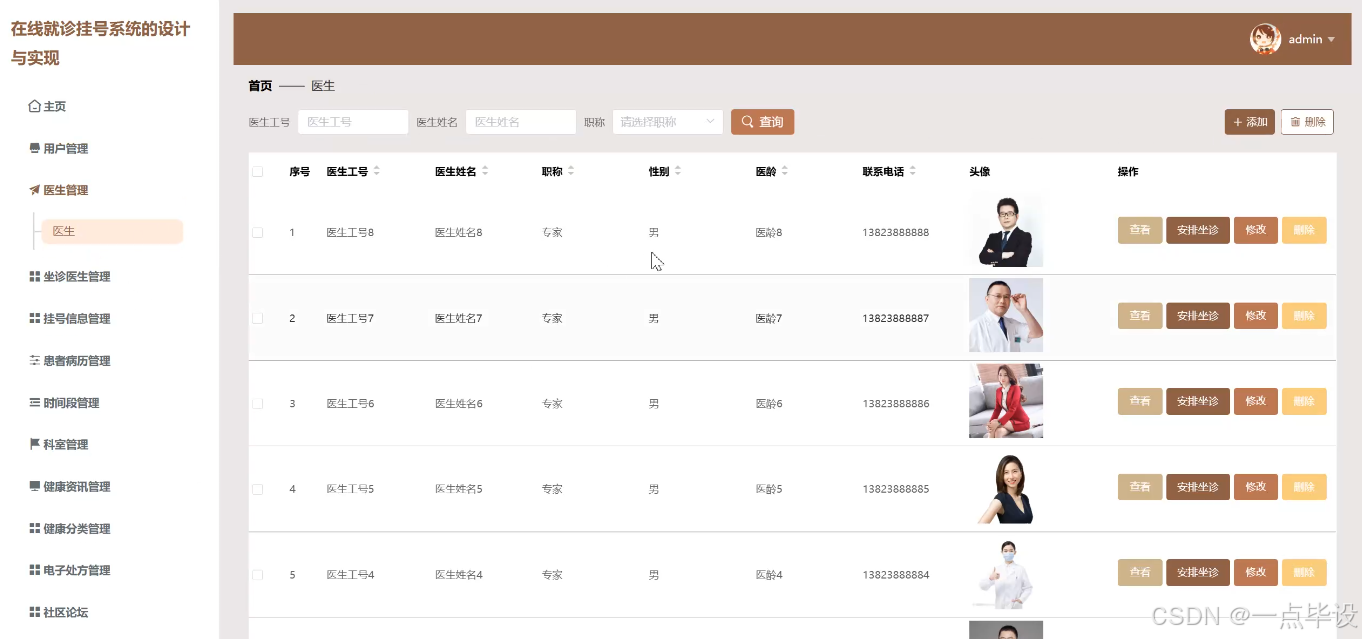
Task: Click the grid icon beside 电子处方管理
Action: tap(35, 570)
